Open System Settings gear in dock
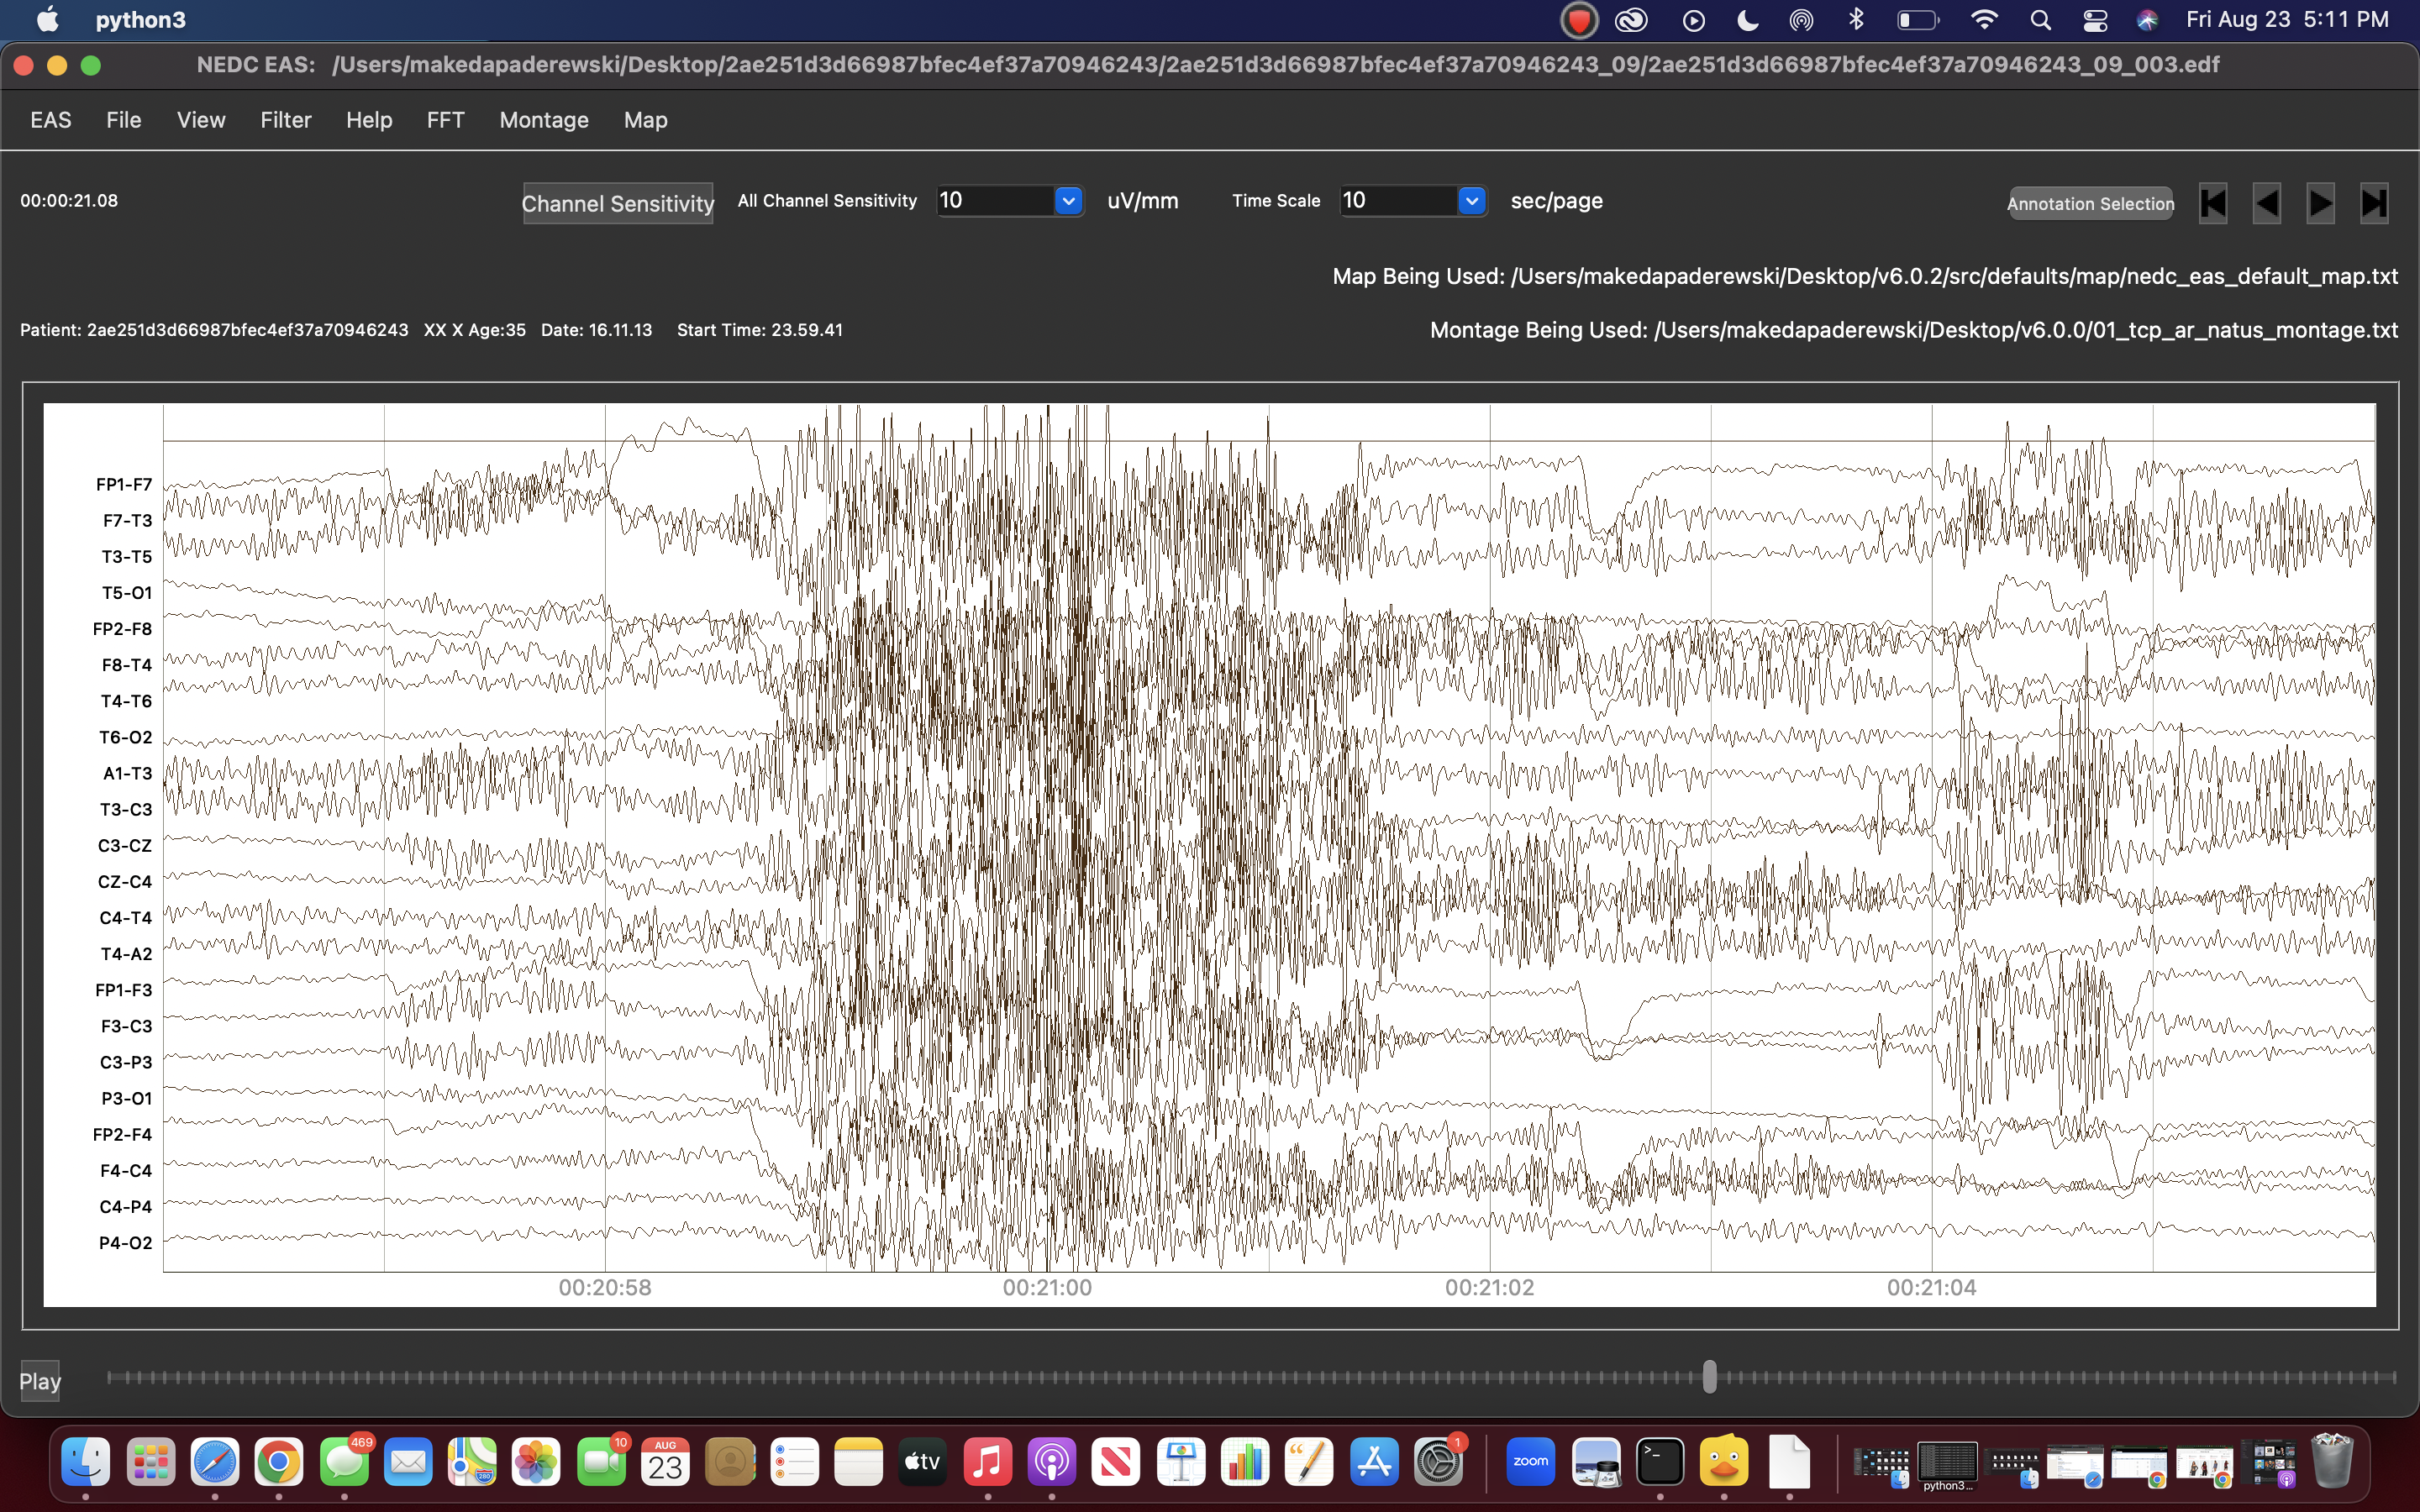 (x=1438, y=1462)
